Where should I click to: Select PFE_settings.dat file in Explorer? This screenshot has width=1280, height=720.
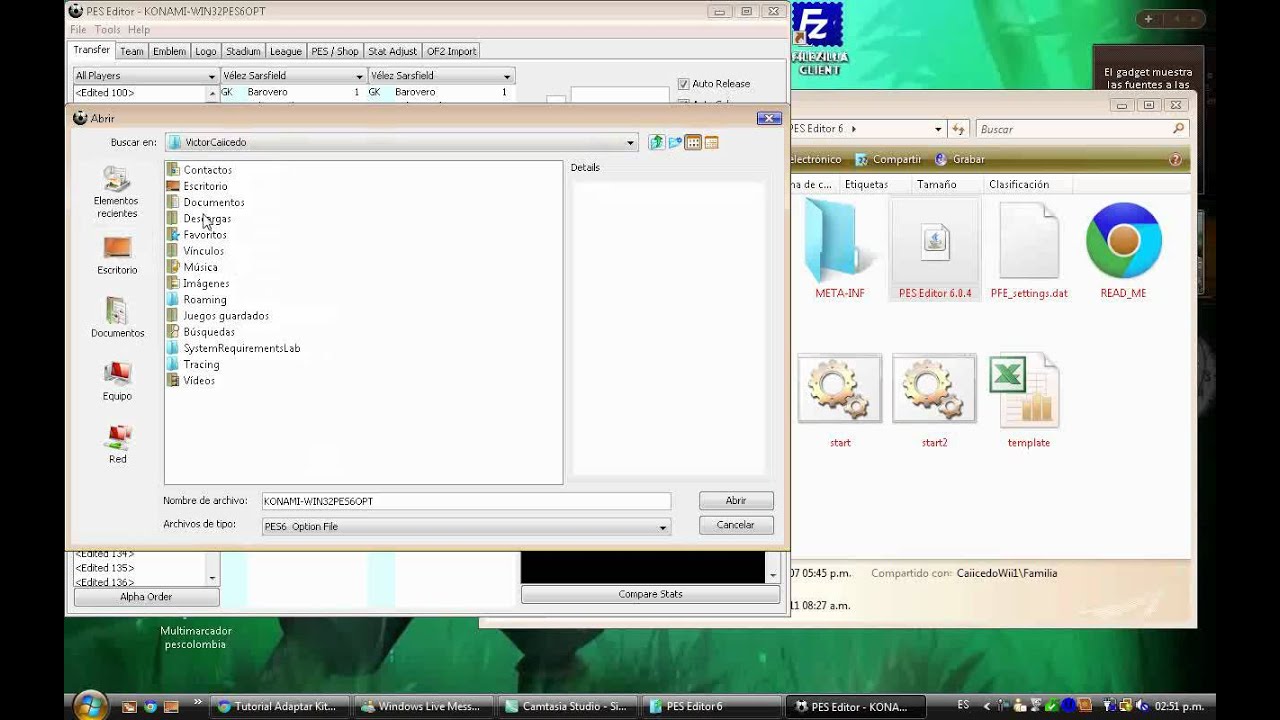[x=1029, y=250]
